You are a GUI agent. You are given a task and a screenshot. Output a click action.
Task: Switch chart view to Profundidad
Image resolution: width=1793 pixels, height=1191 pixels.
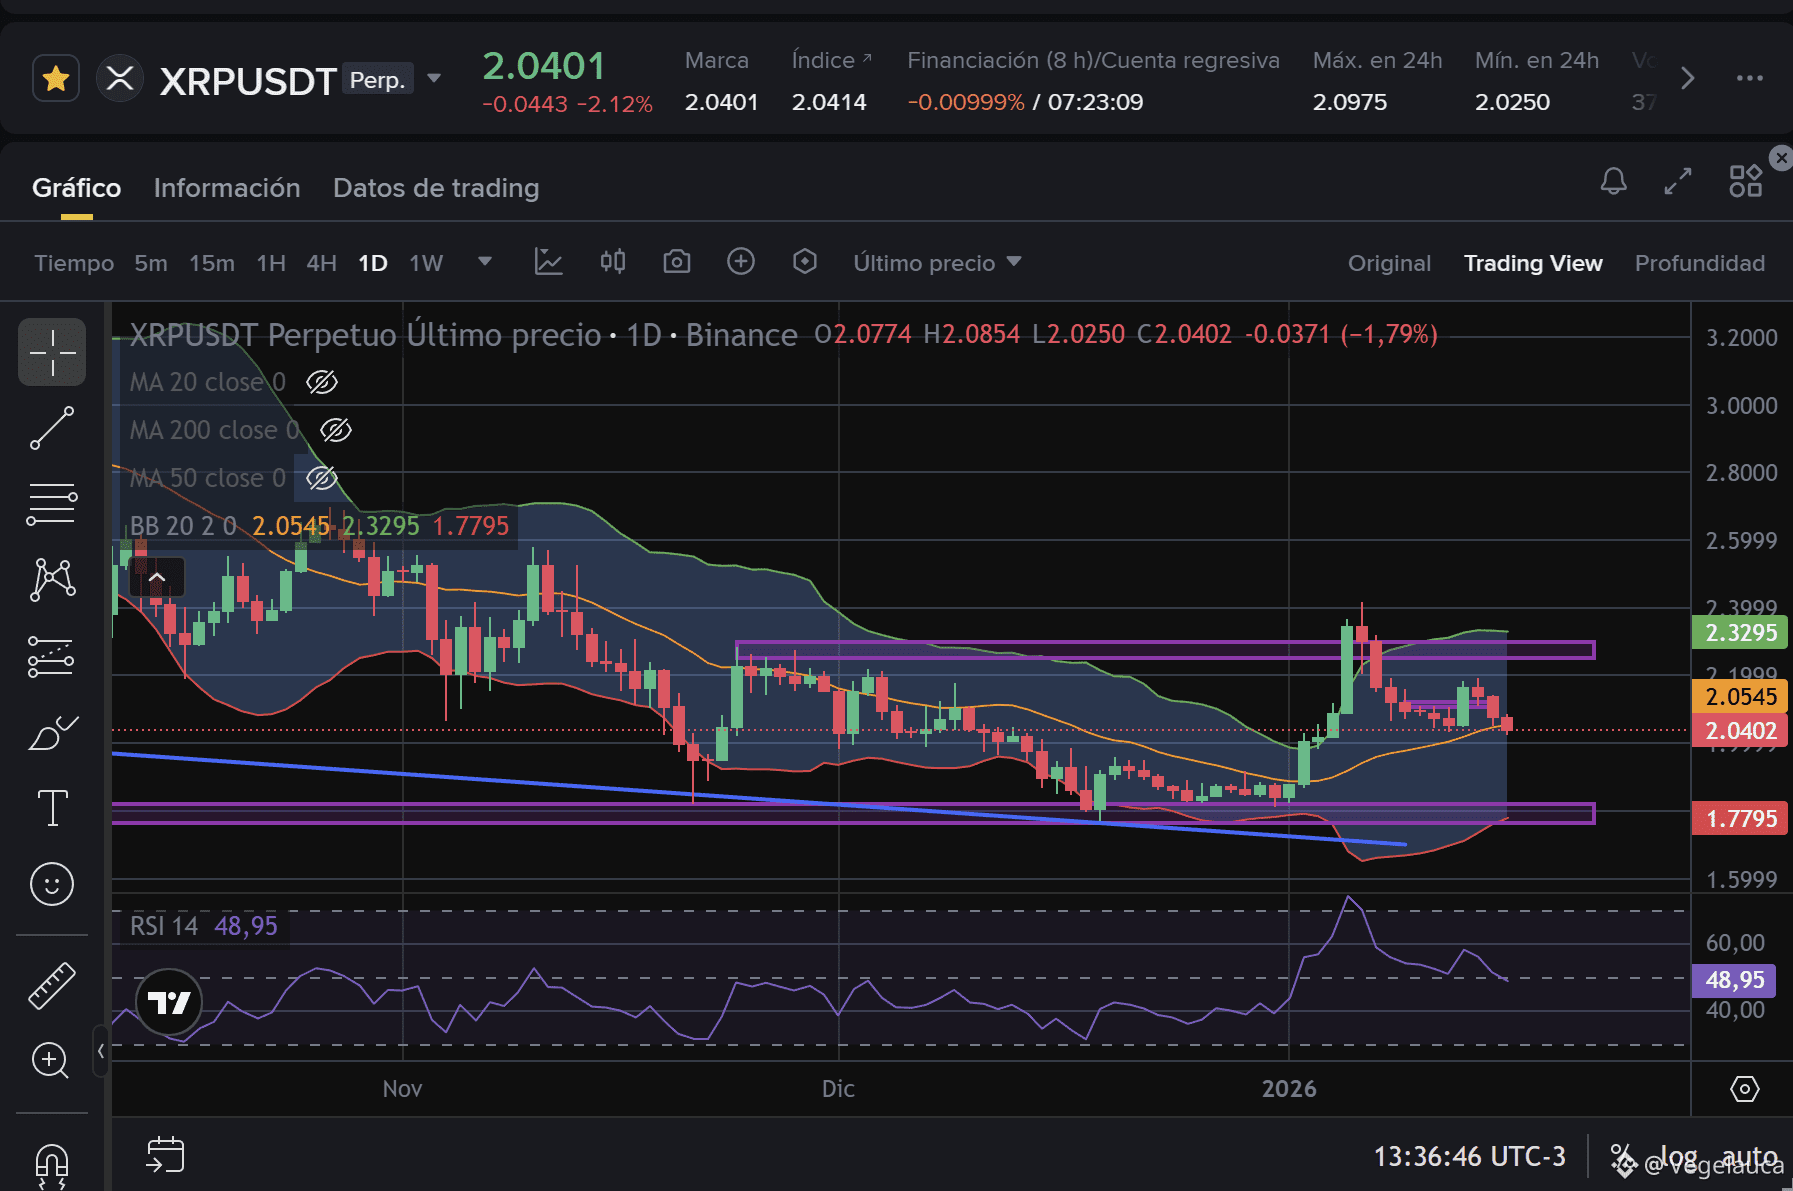point(1699,263)
